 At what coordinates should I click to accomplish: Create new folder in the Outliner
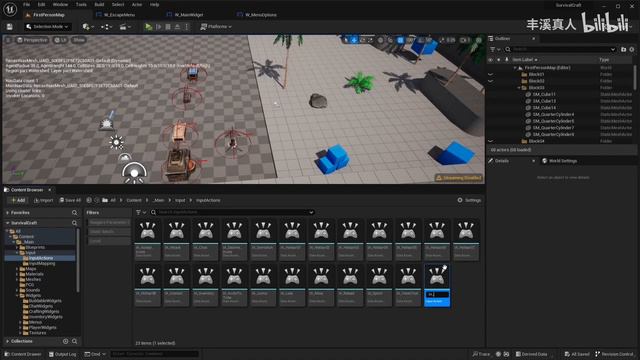coord(623,49)
